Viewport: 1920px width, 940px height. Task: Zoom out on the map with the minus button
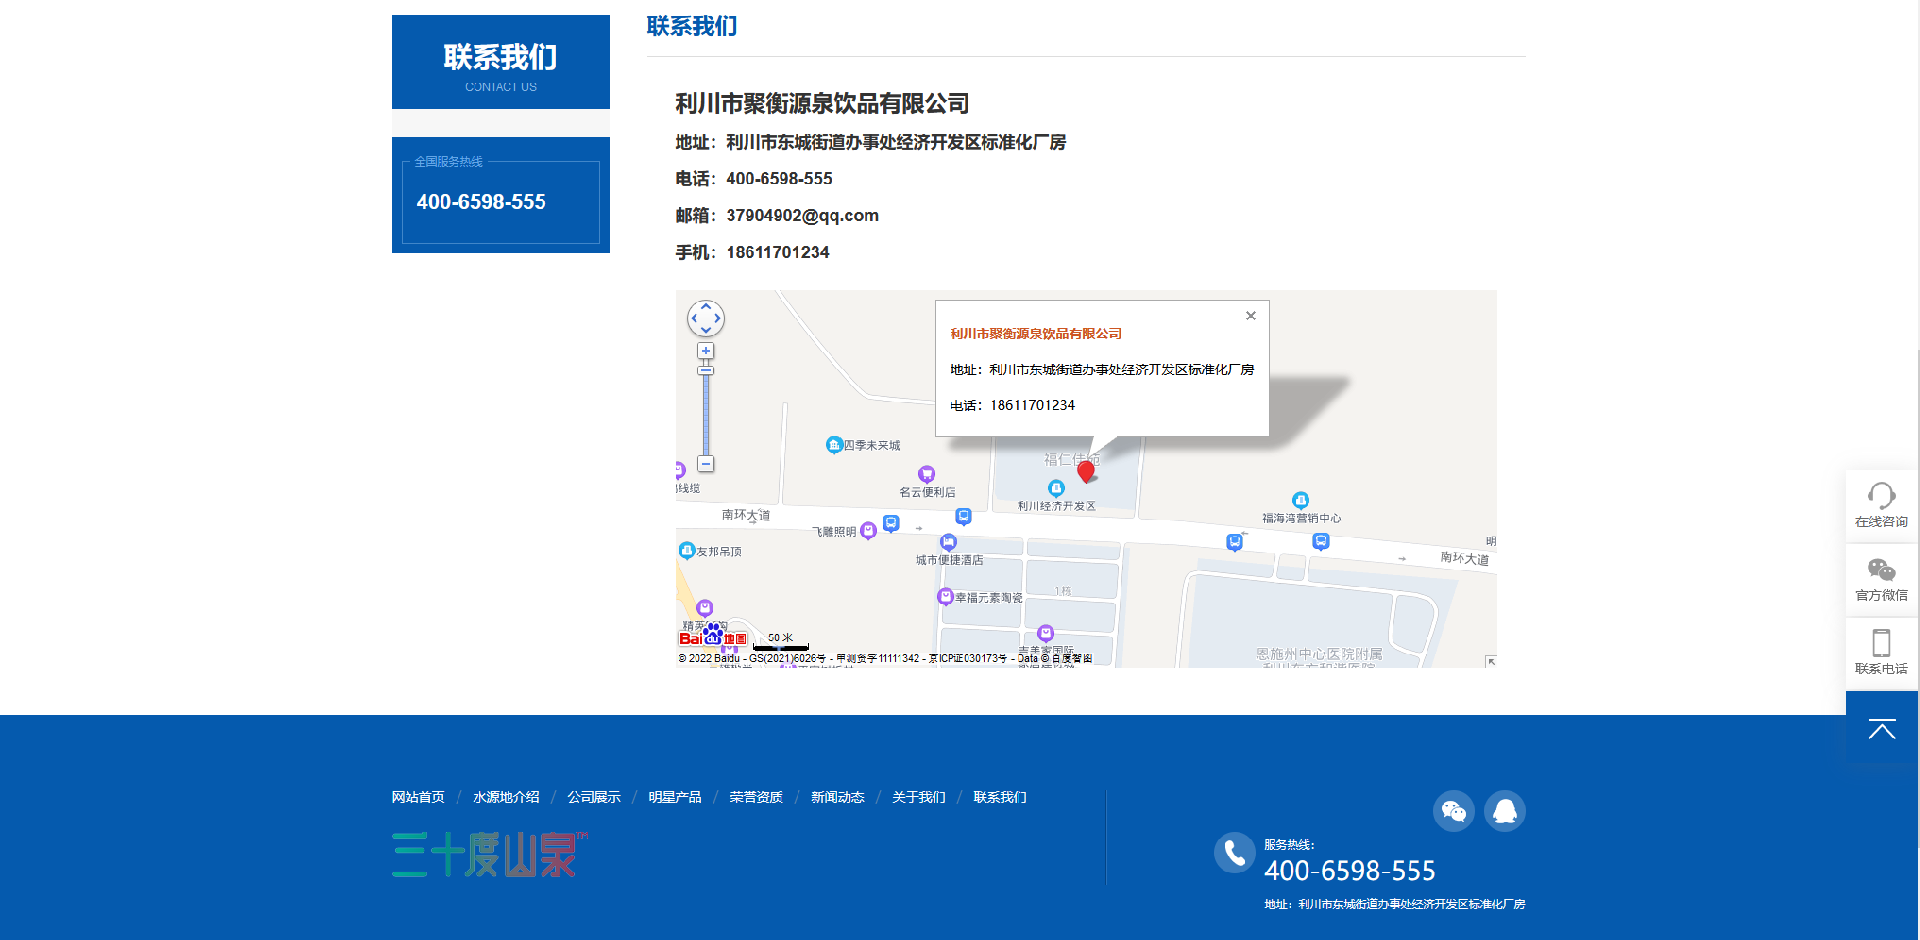point(706,464)
